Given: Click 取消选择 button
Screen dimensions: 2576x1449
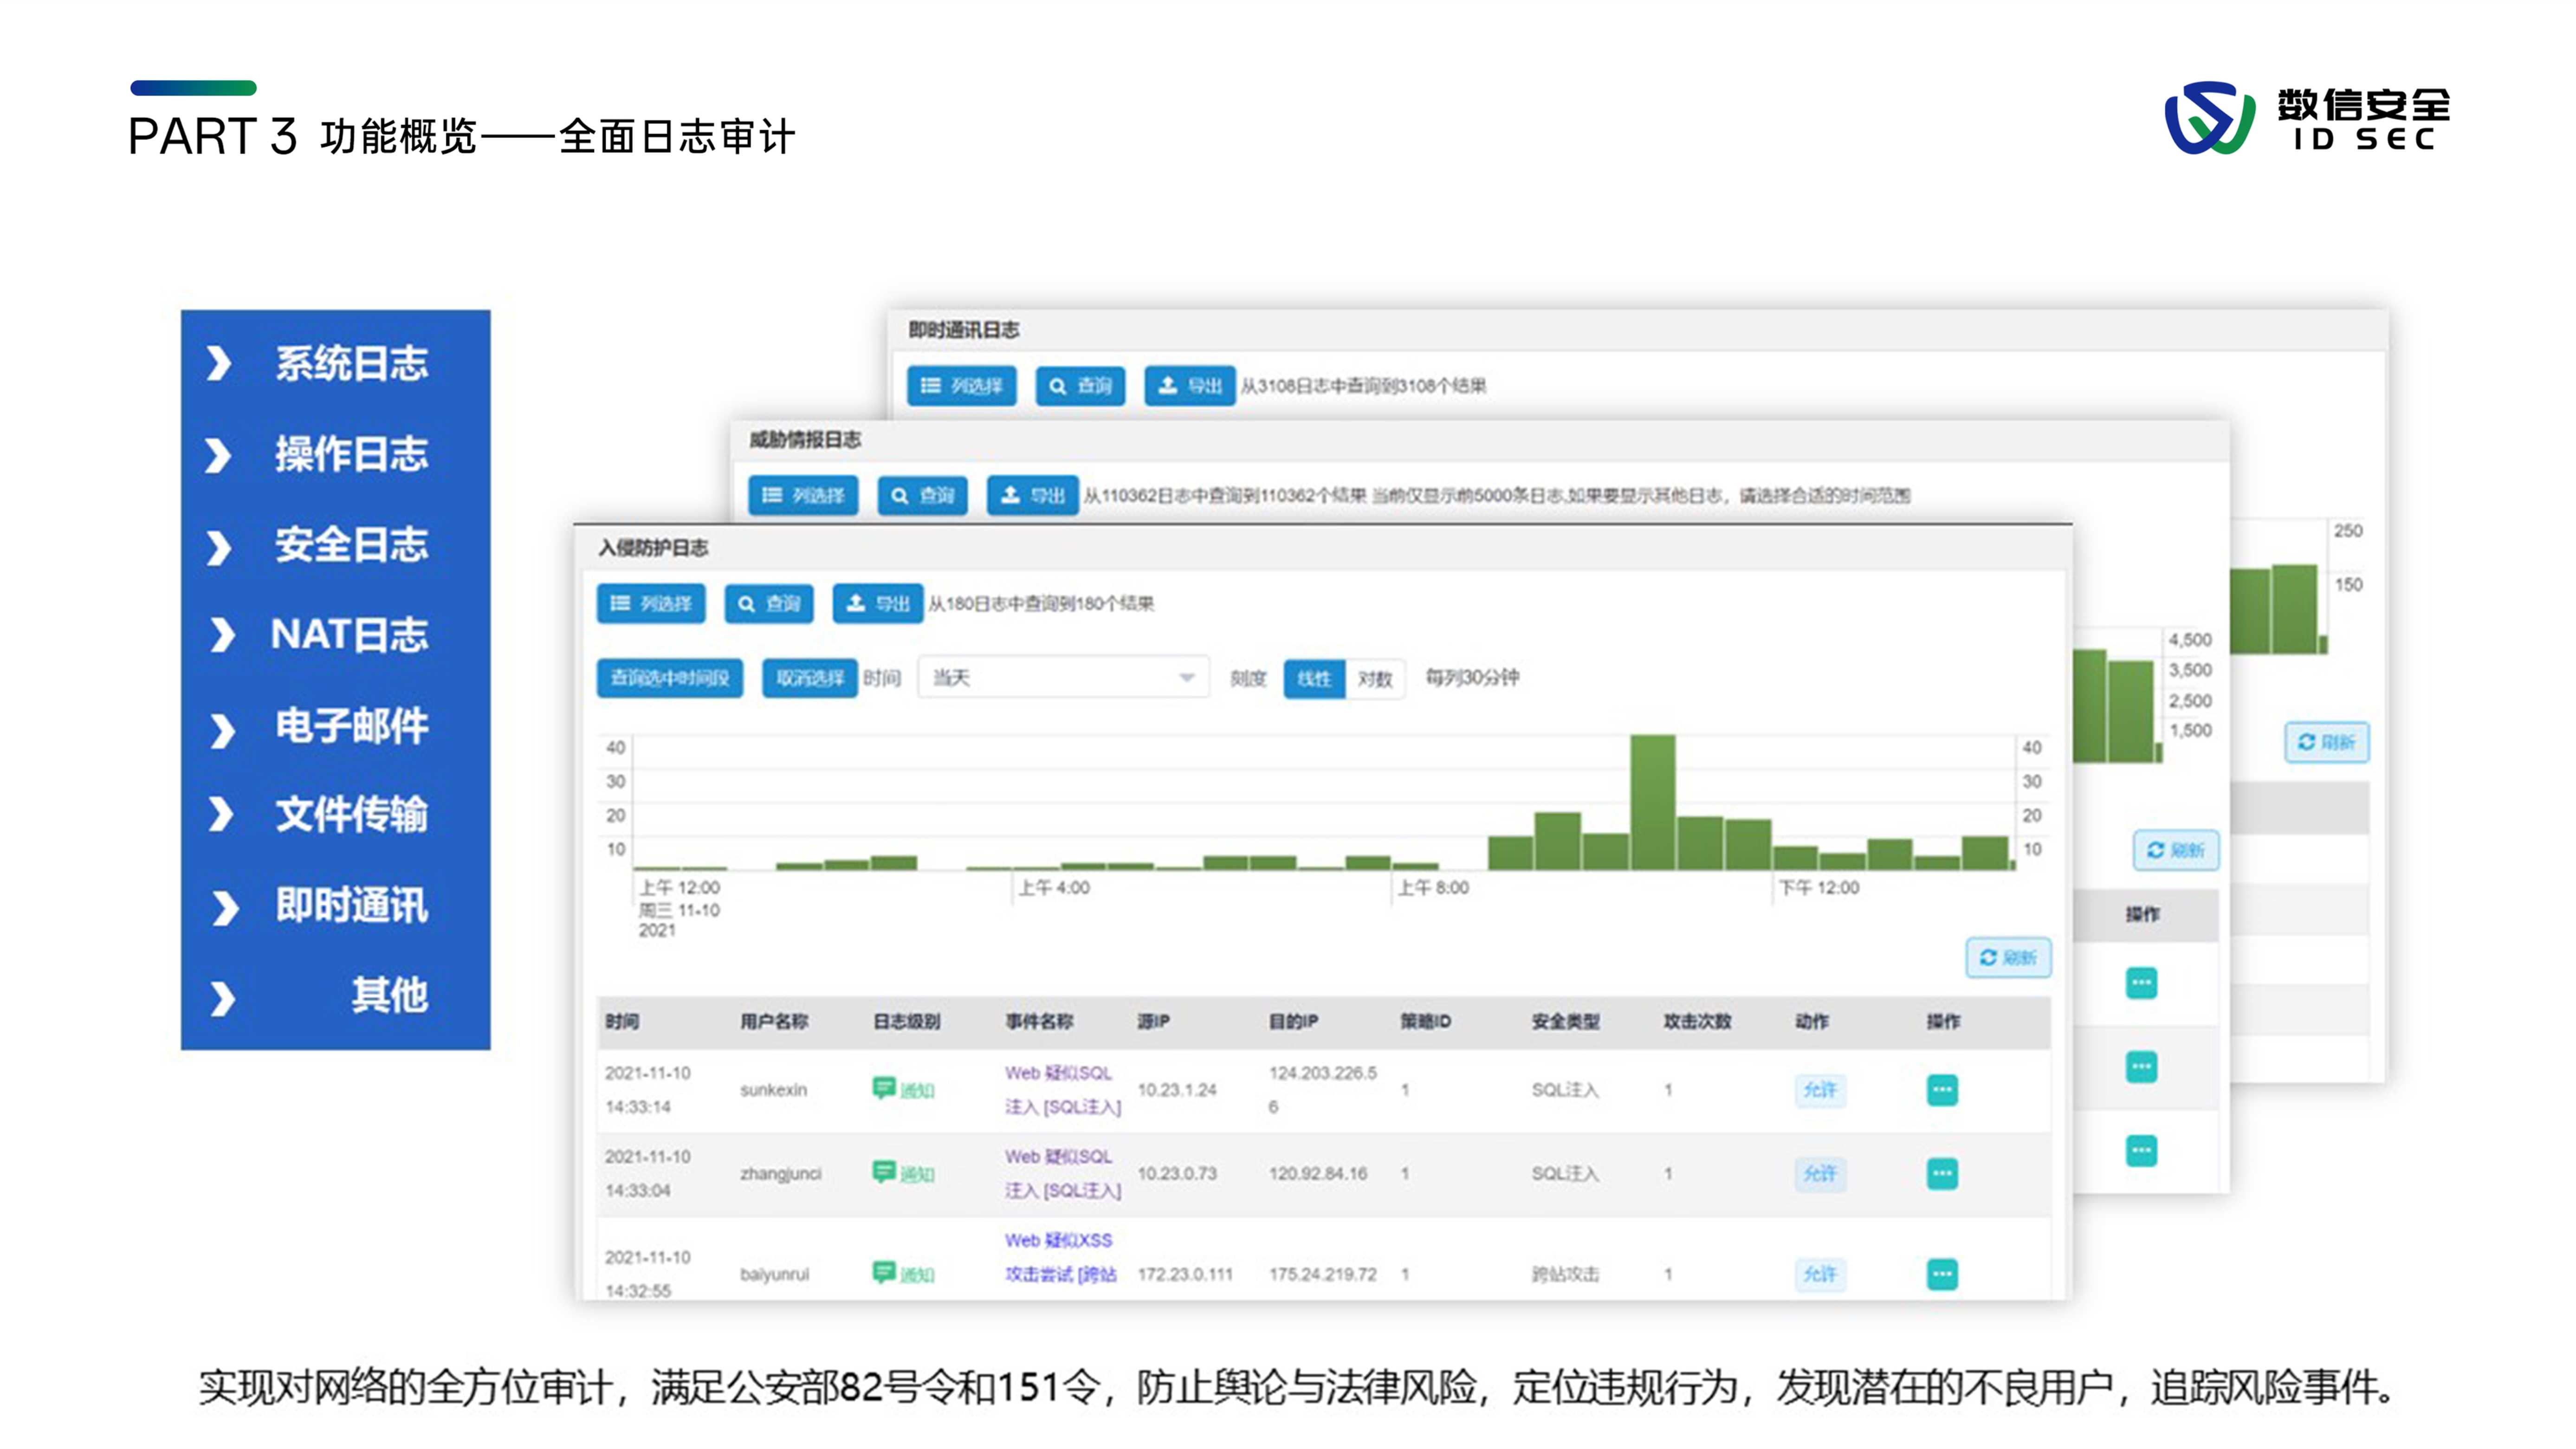Looking at the screenshot, I should pos(809,678).
